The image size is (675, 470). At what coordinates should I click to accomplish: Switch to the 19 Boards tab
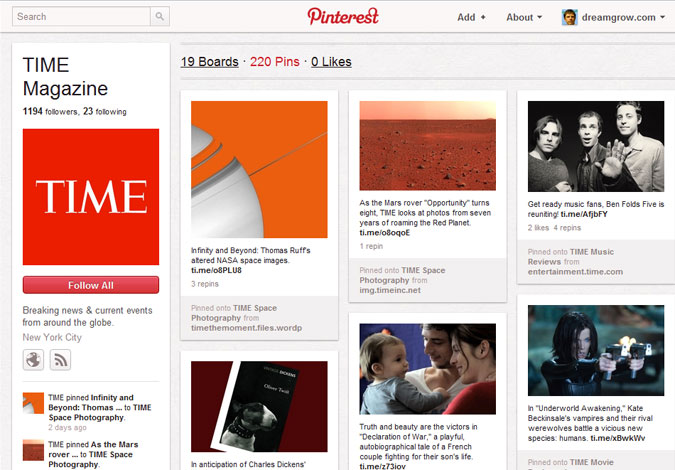click(210, 62)
